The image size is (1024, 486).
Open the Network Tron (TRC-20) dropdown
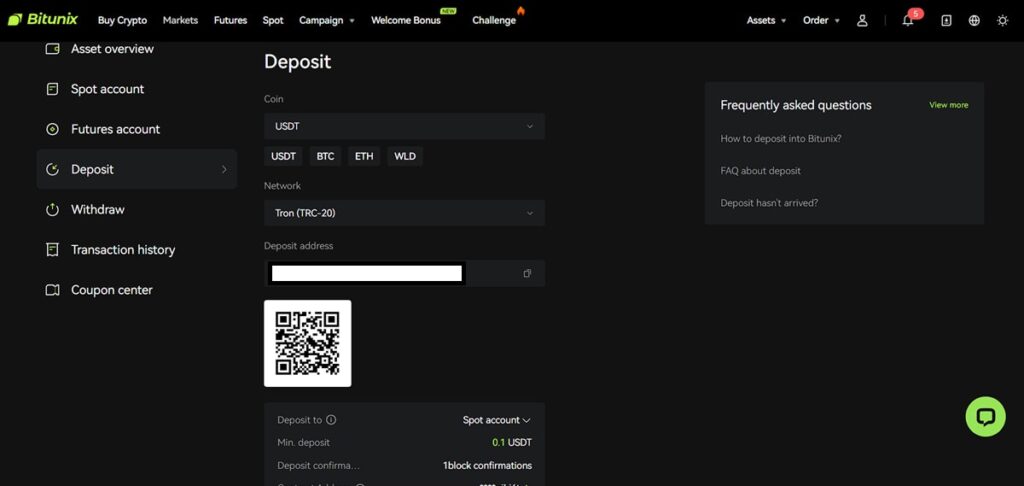(x=404, y=213)
